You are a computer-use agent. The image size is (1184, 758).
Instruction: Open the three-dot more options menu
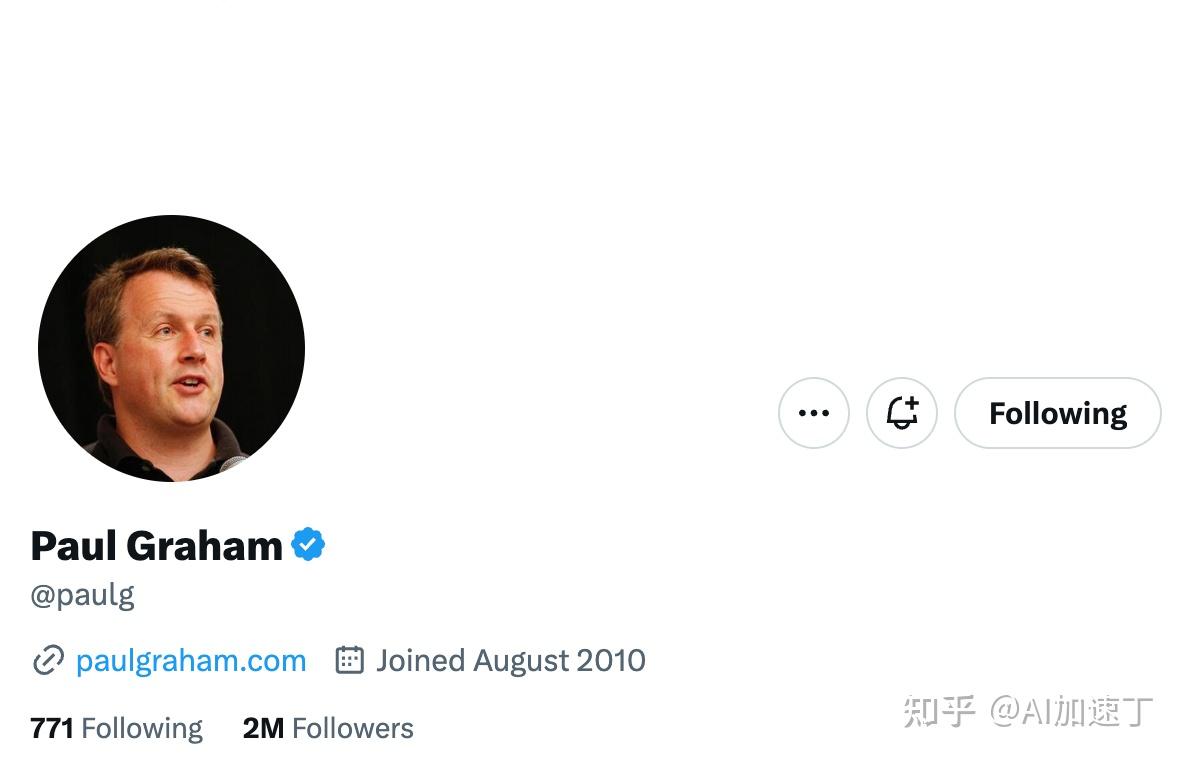[813, 413]
